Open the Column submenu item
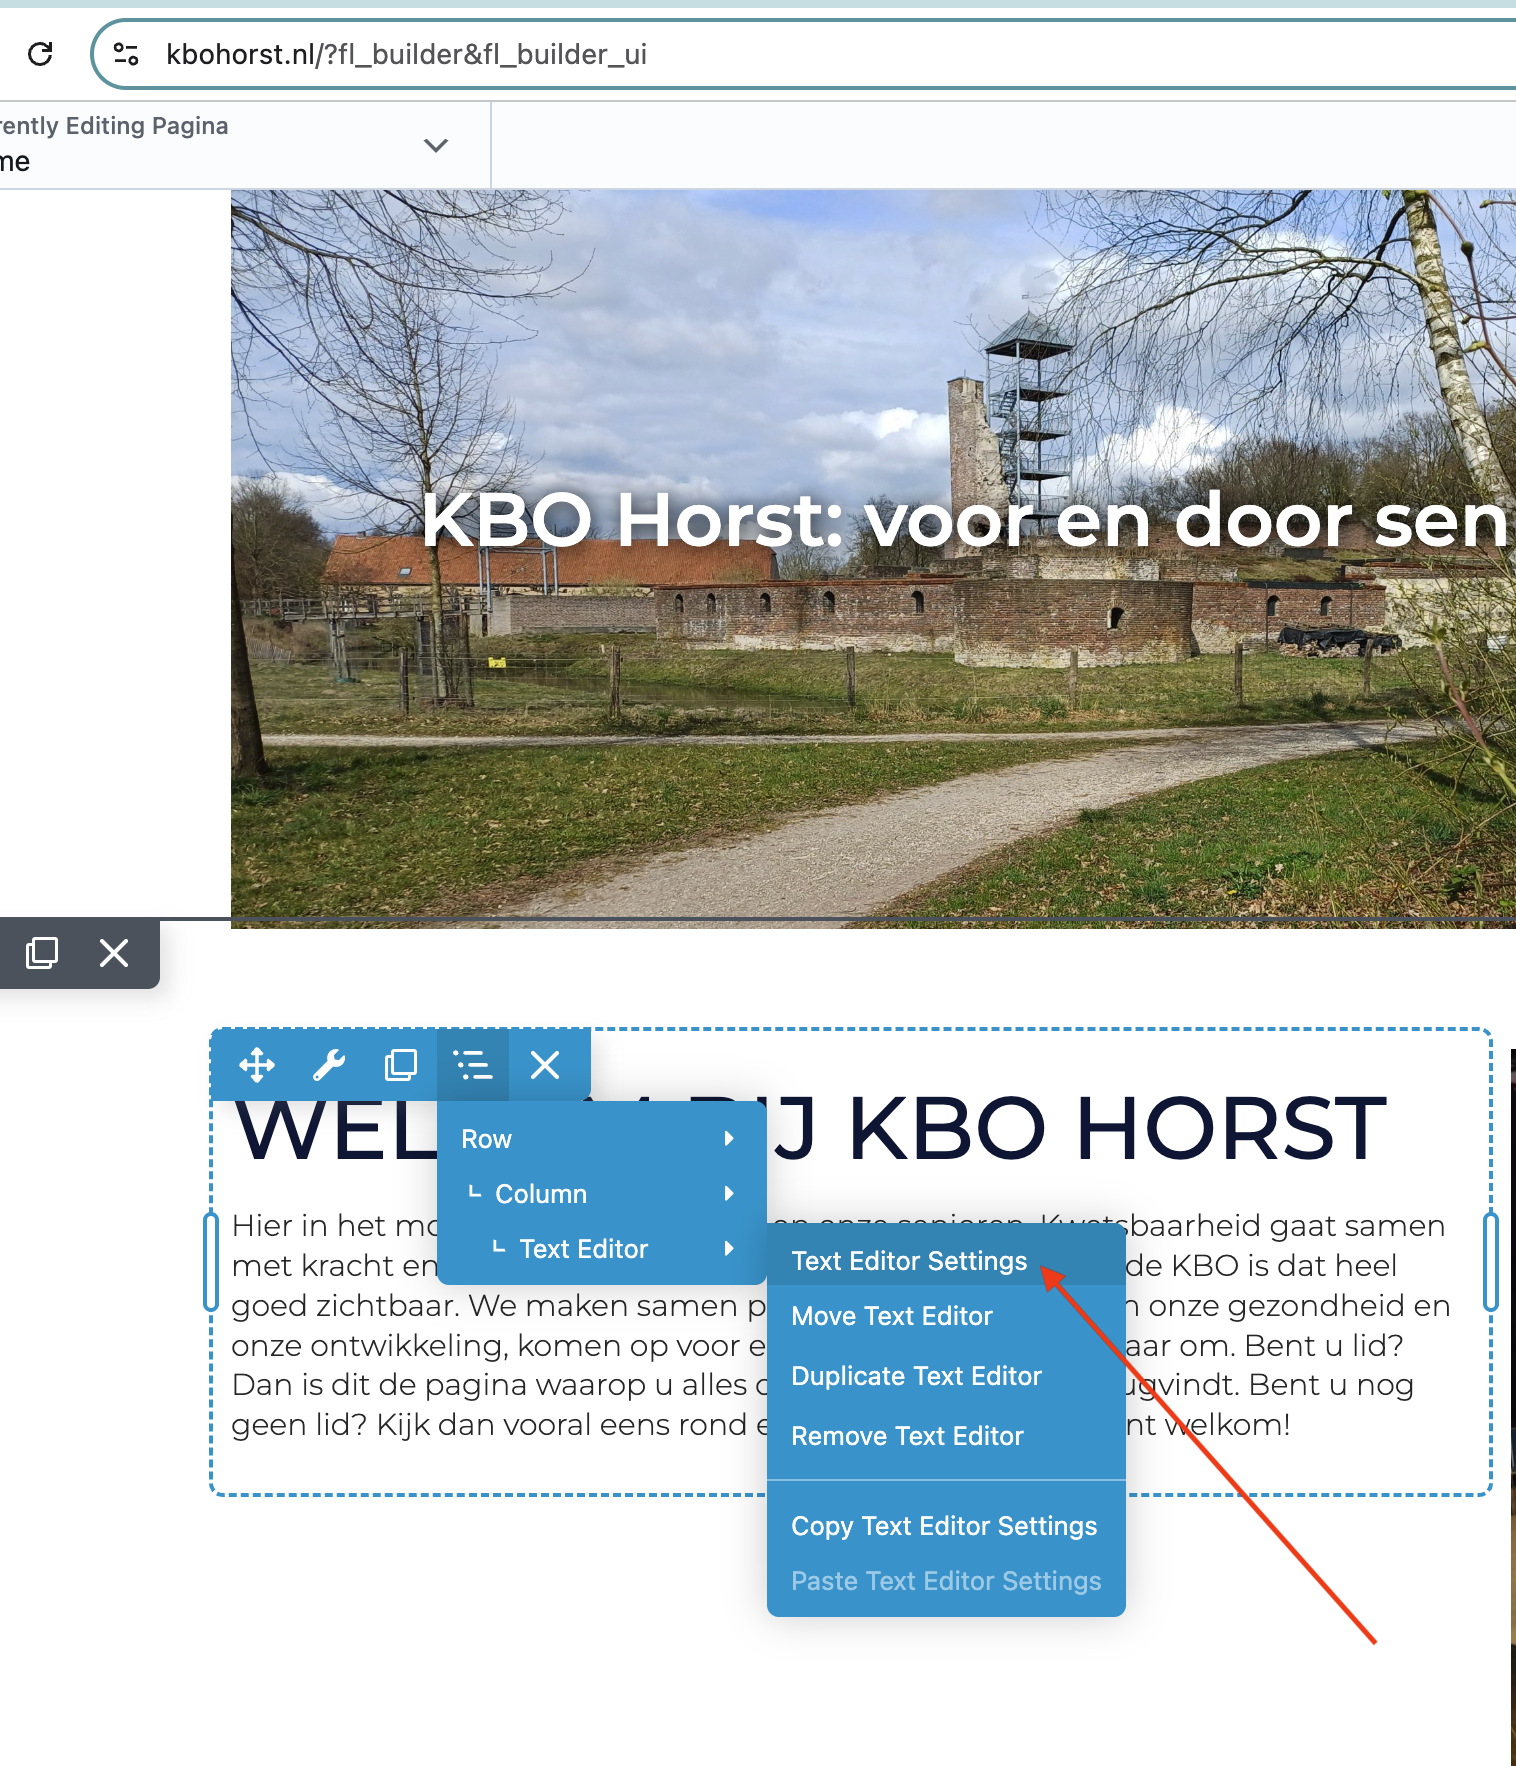Viewport: 1516px width, 1766px height. [602, 1194]
